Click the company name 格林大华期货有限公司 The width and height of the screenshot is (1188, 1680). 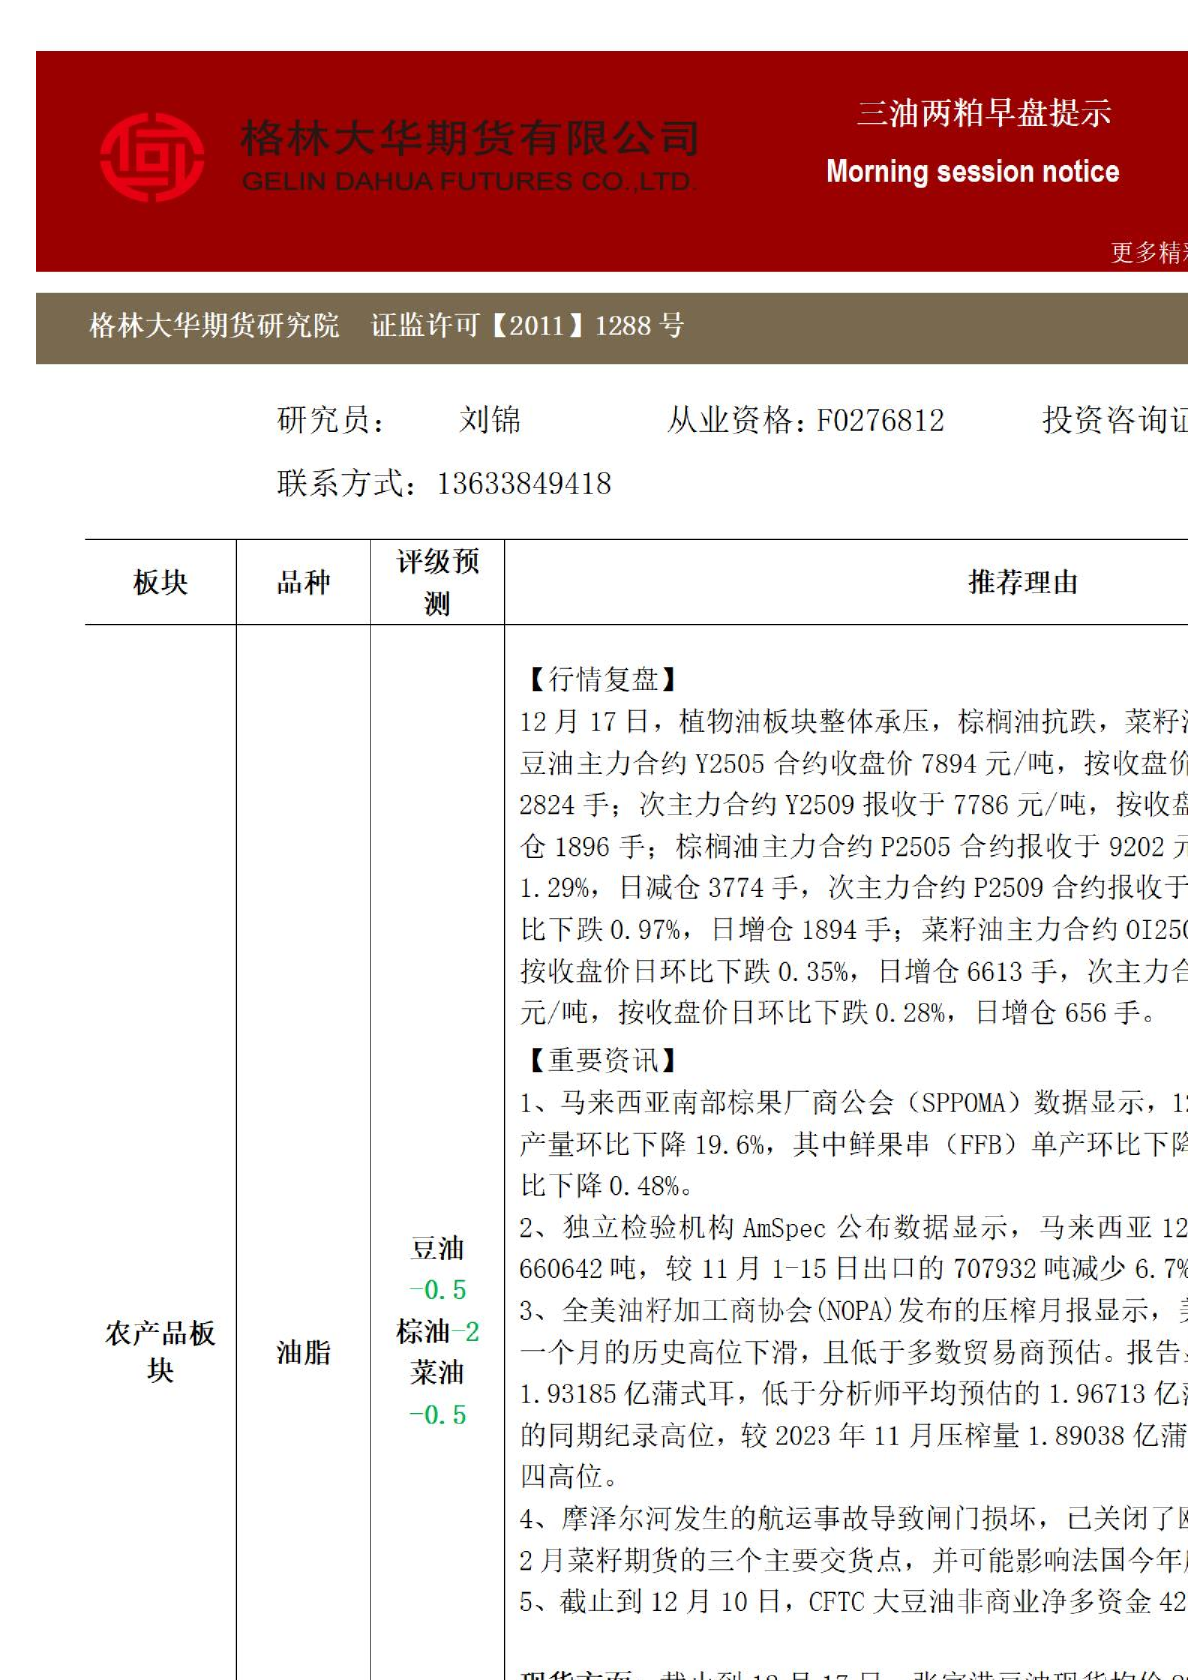click(x=470, y=138)
